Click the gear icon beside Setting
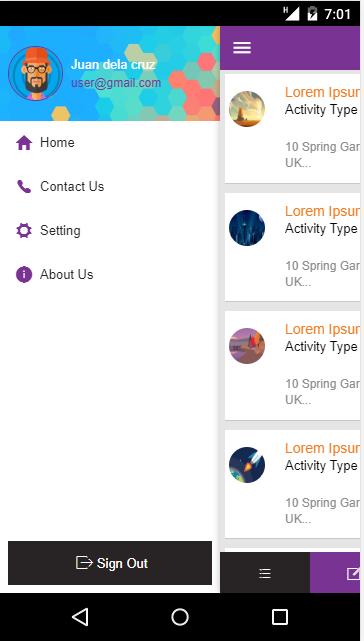Screen dimensions: 364x641 (24, 230)
